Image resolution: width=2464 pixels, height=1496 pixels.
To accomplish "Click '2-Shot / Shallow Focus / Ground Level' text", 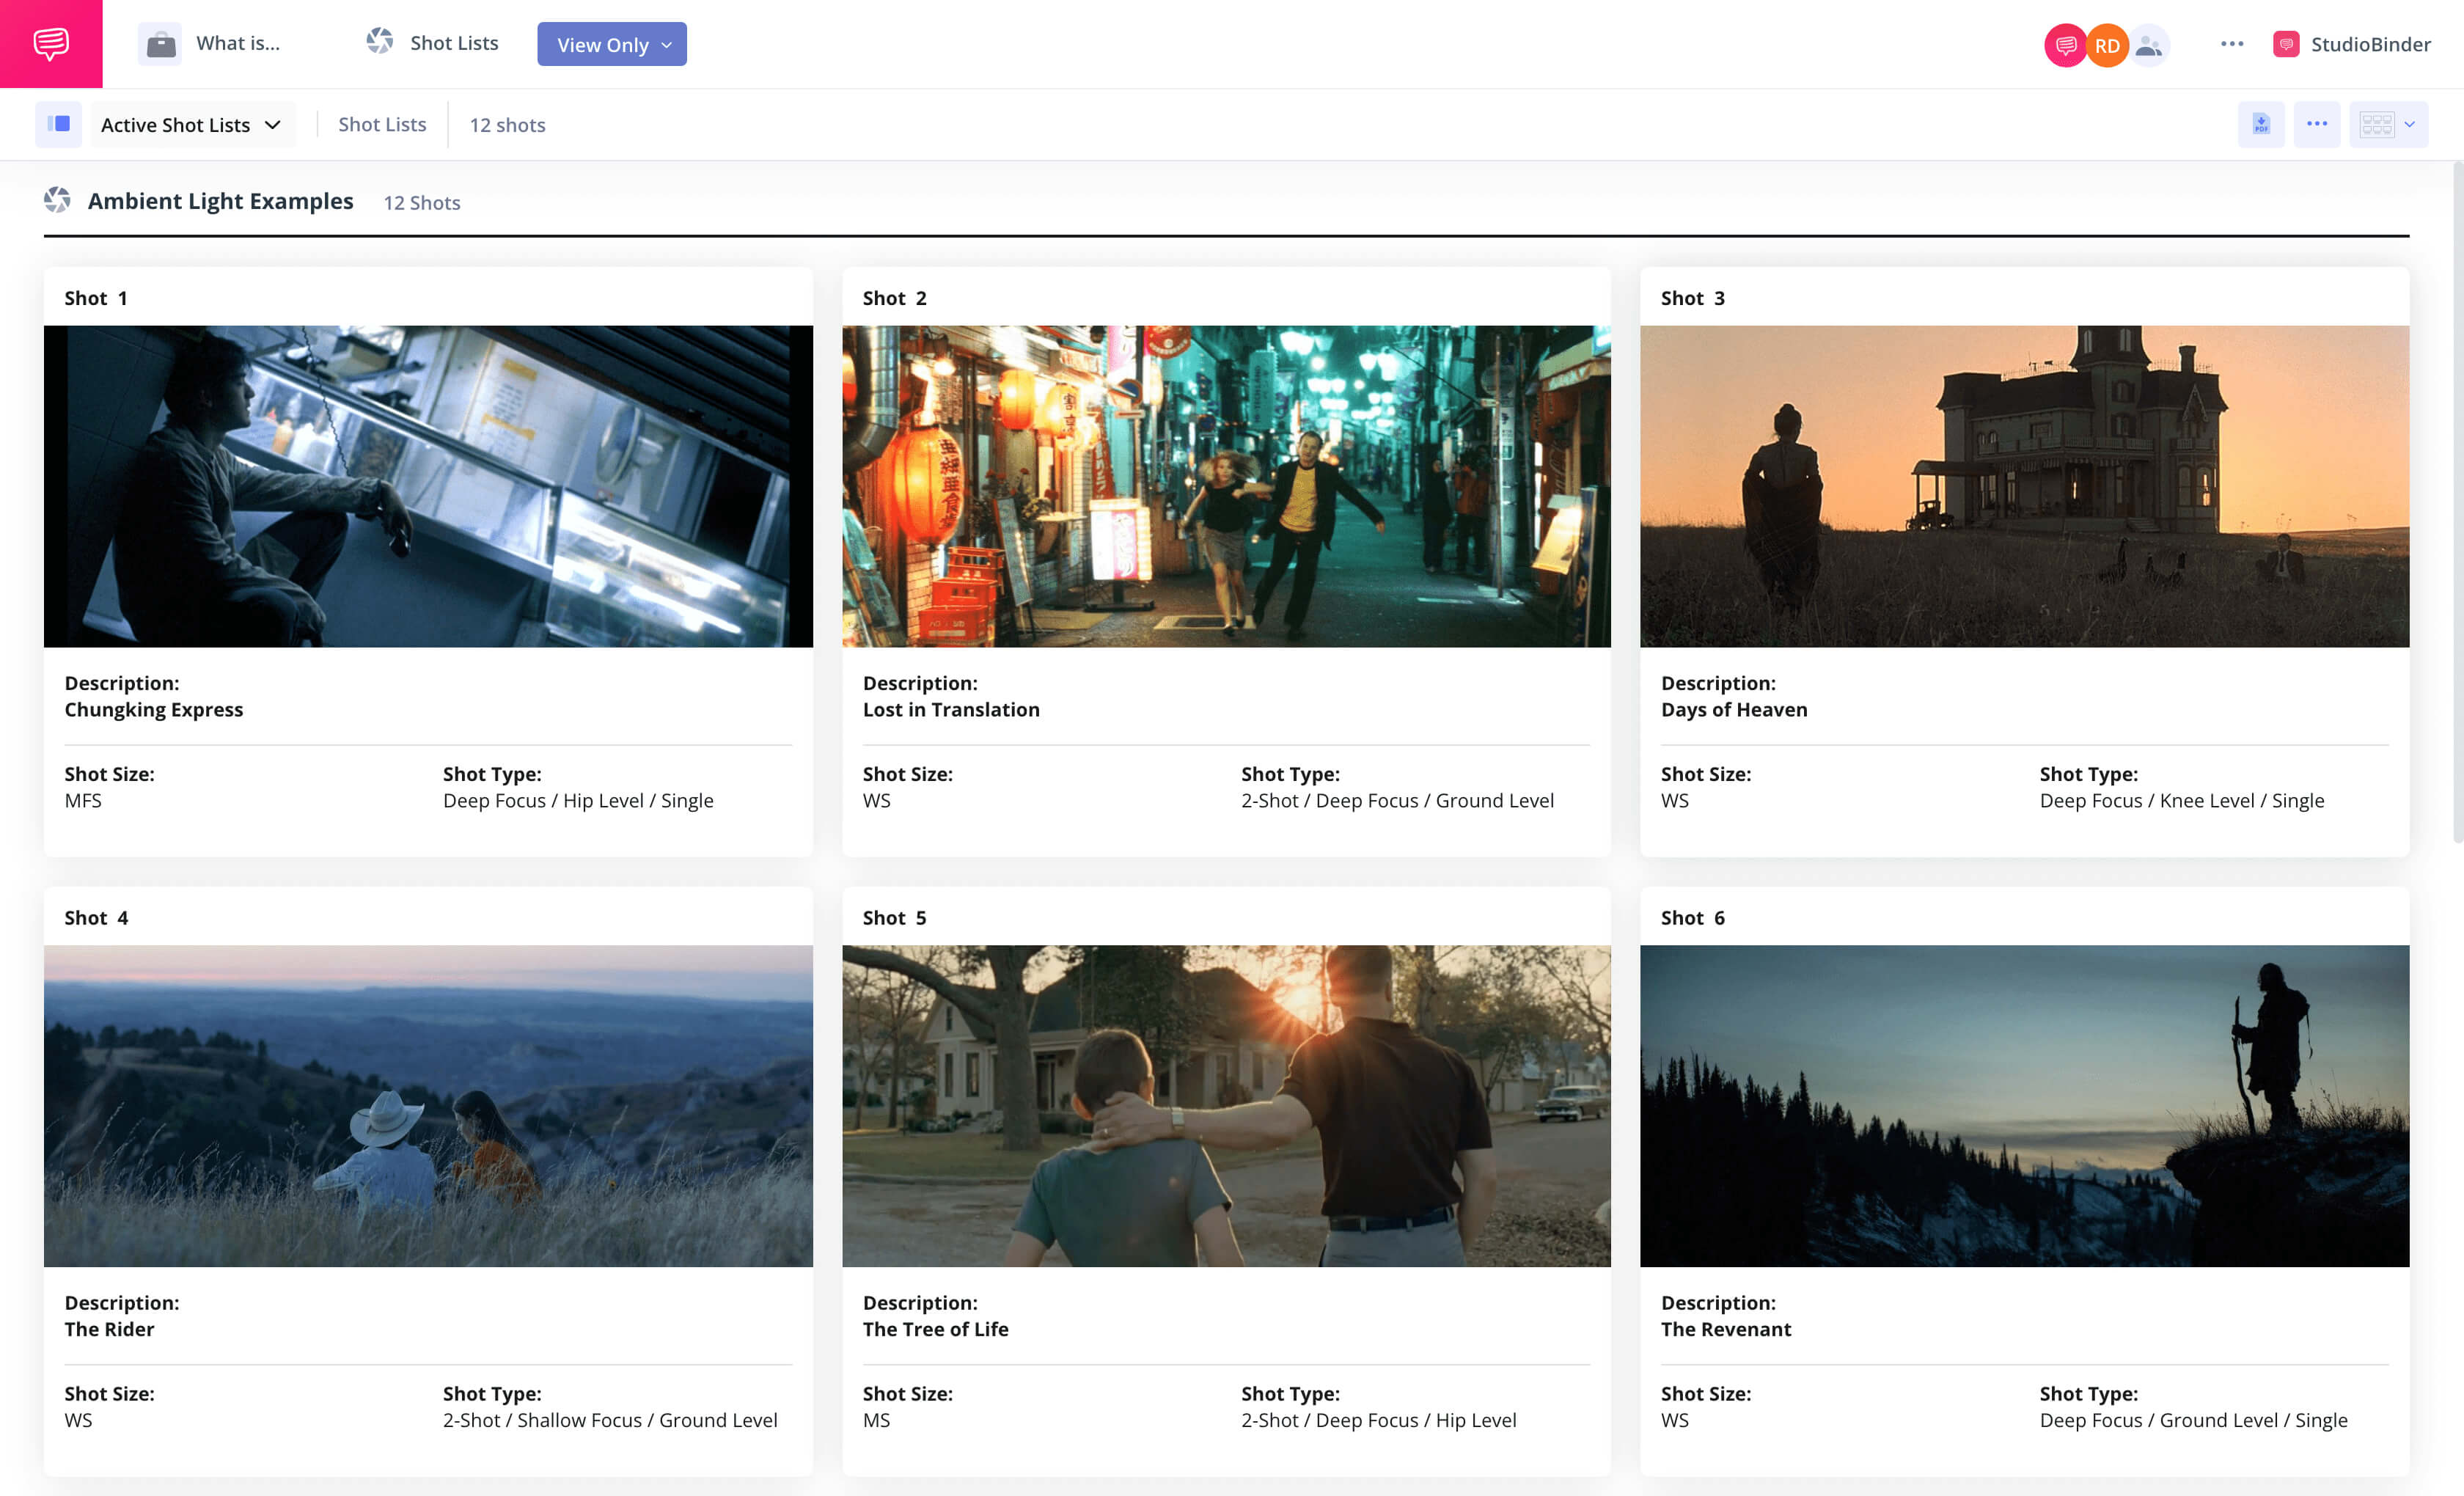I will (610, 1420).
